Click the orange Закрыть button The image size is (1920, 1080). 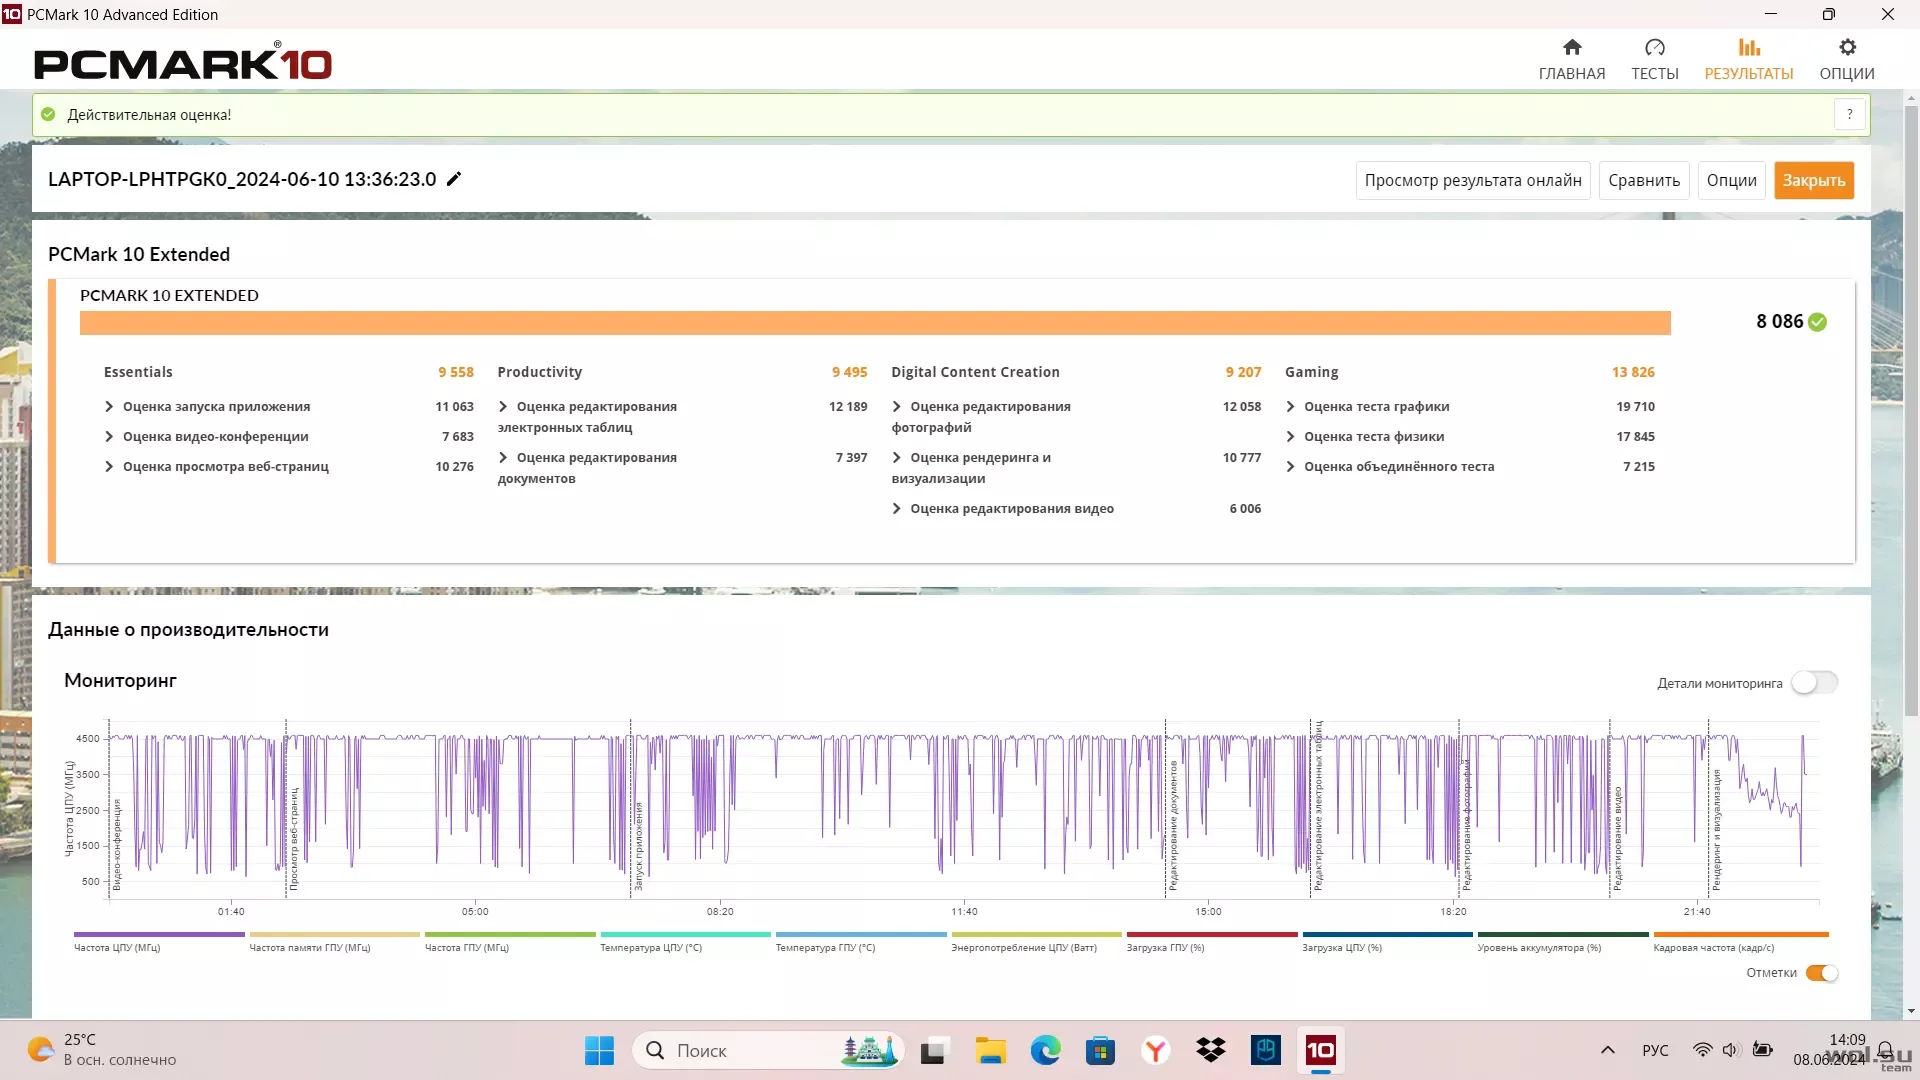click(x=1814, y=181)
